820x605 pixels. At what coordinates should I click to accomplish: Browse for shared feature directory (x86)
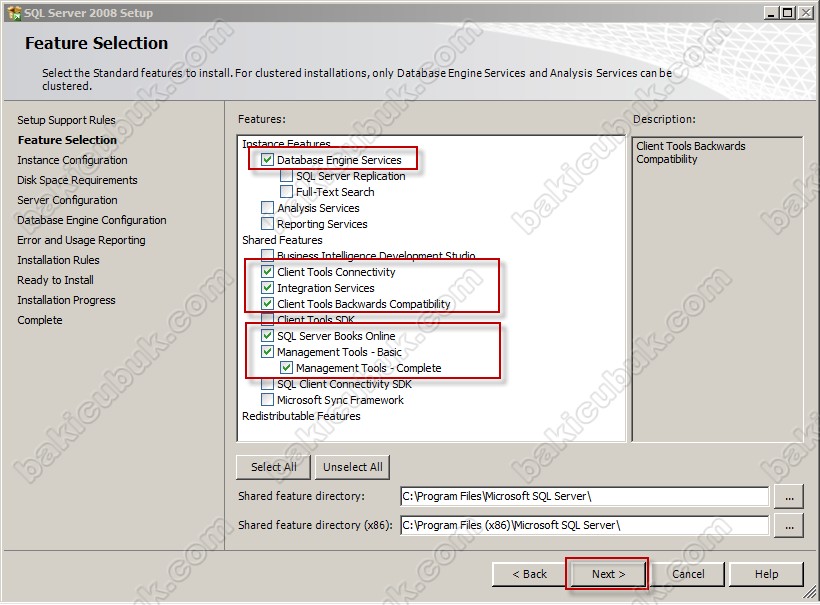[789, 526]
